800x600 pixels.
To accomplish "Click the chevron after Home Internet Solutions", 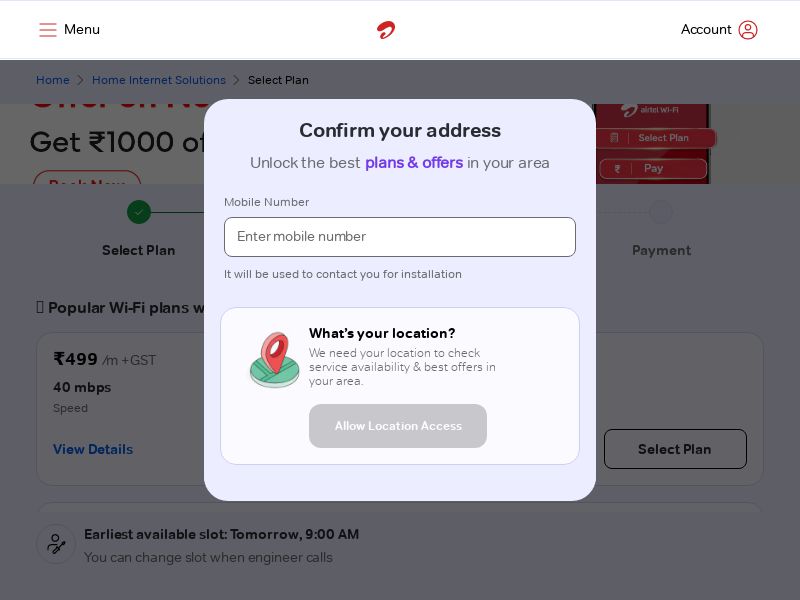I will pos(236,80).
